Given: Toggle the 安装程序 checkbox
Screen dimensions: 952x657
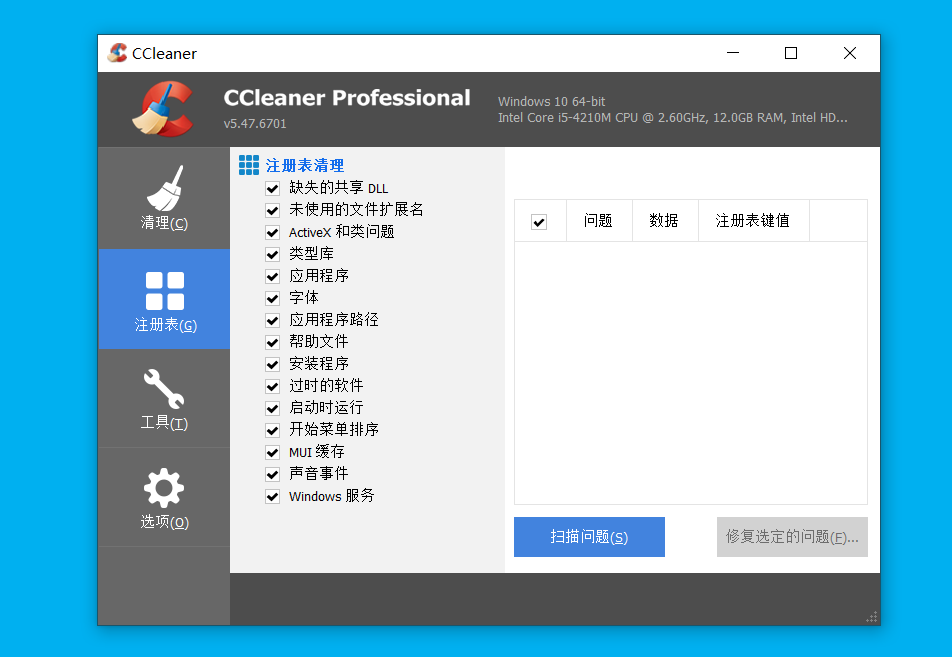Looking at the screenshot, I should point(273,364).
